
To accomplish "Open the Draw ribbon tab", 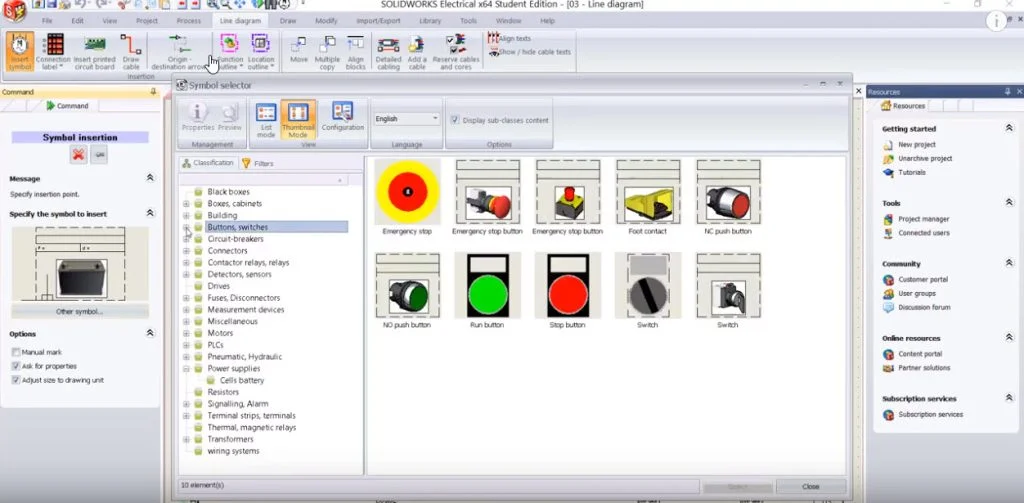I will [288, 21].
